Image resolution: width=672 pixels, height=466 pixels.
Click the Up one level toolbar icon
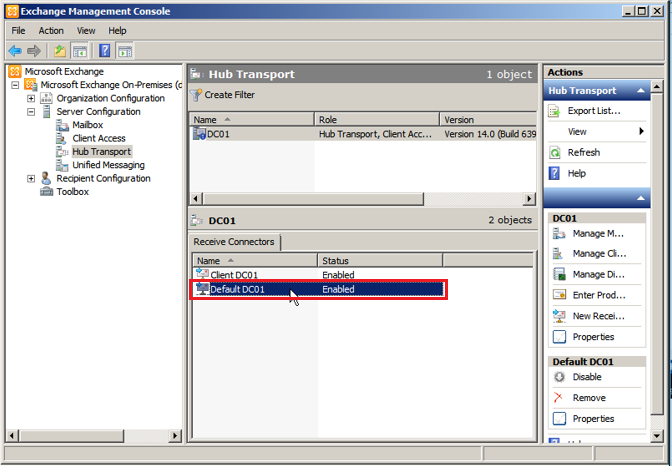(x=60, y=51)
